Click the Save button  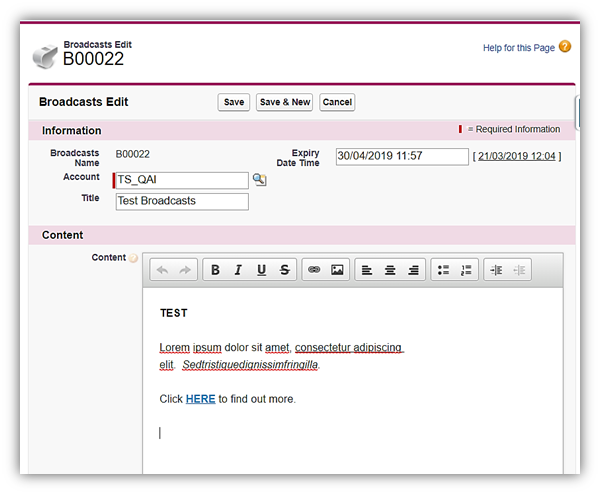234,102
